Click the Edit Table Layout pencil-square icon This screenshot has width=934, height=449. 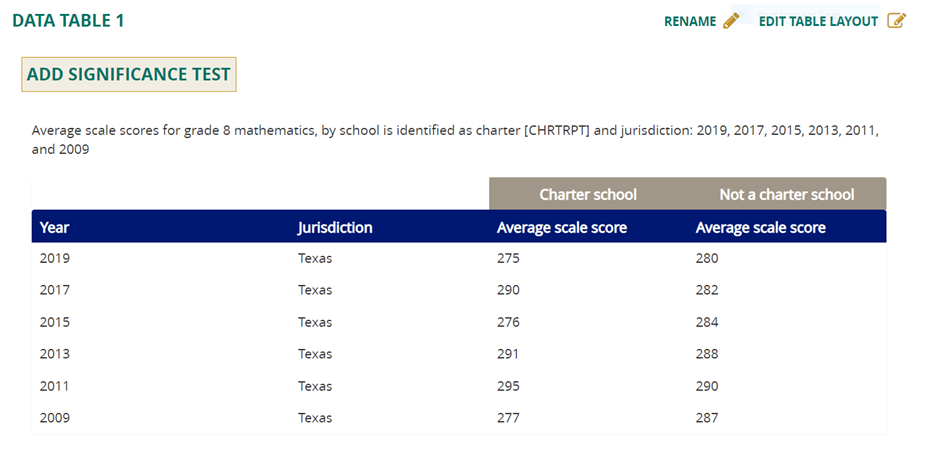pyautogui.click(x=896, y=21)
